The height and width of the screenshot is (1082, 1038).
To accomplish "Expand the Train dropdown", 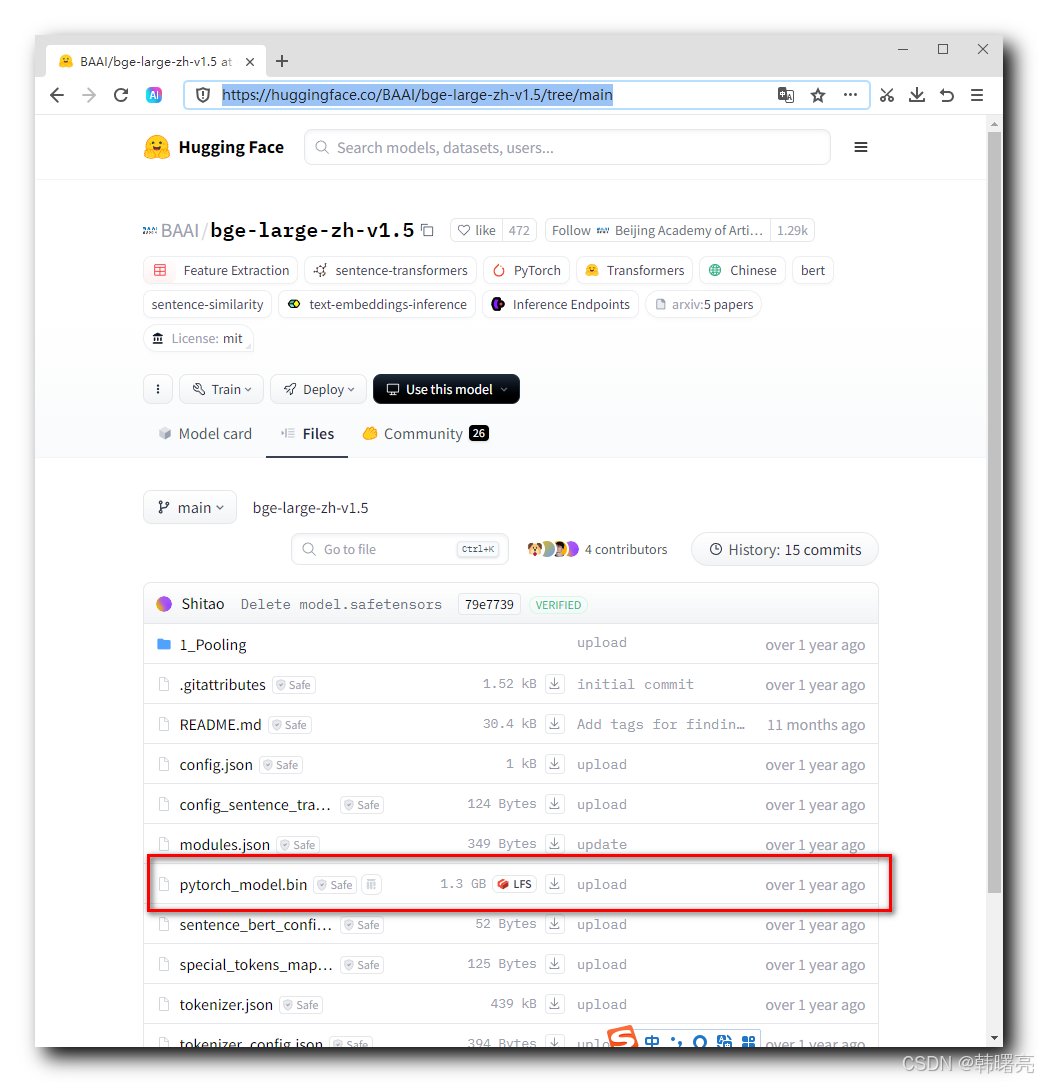I will [222, 389].
